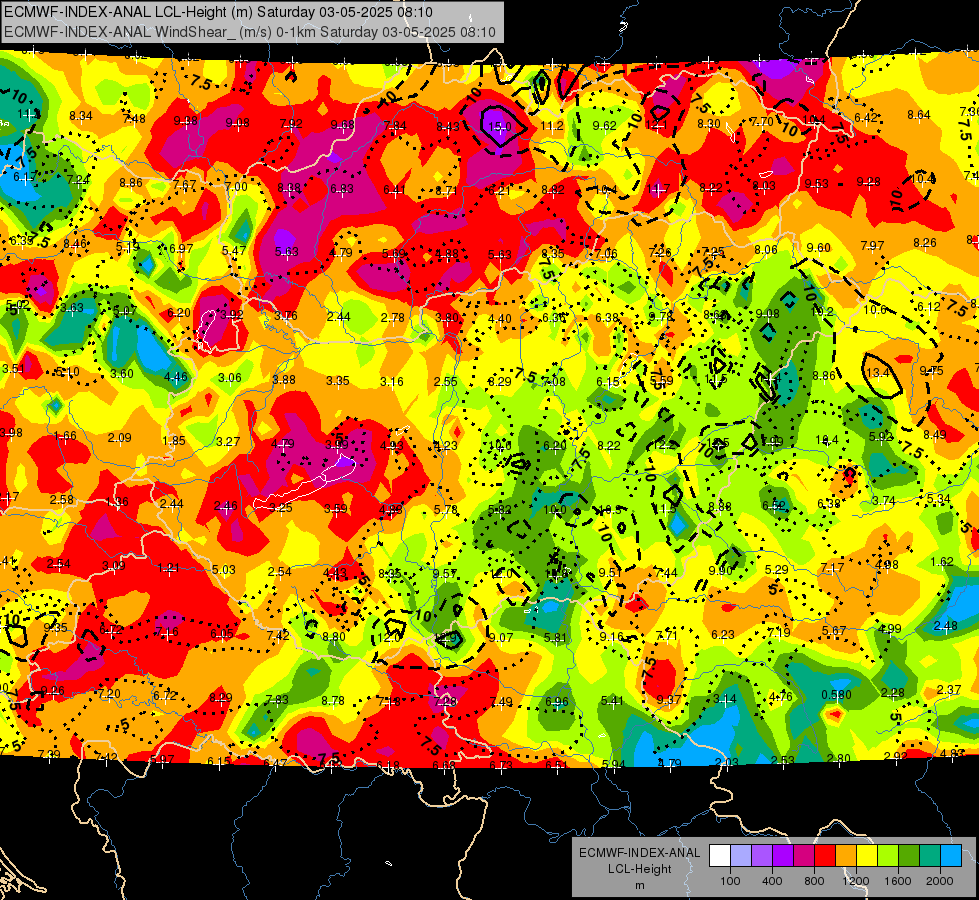Click the 8.78 grid value
979x900 pixels.
pyautogui.click(x=333, y=701)
